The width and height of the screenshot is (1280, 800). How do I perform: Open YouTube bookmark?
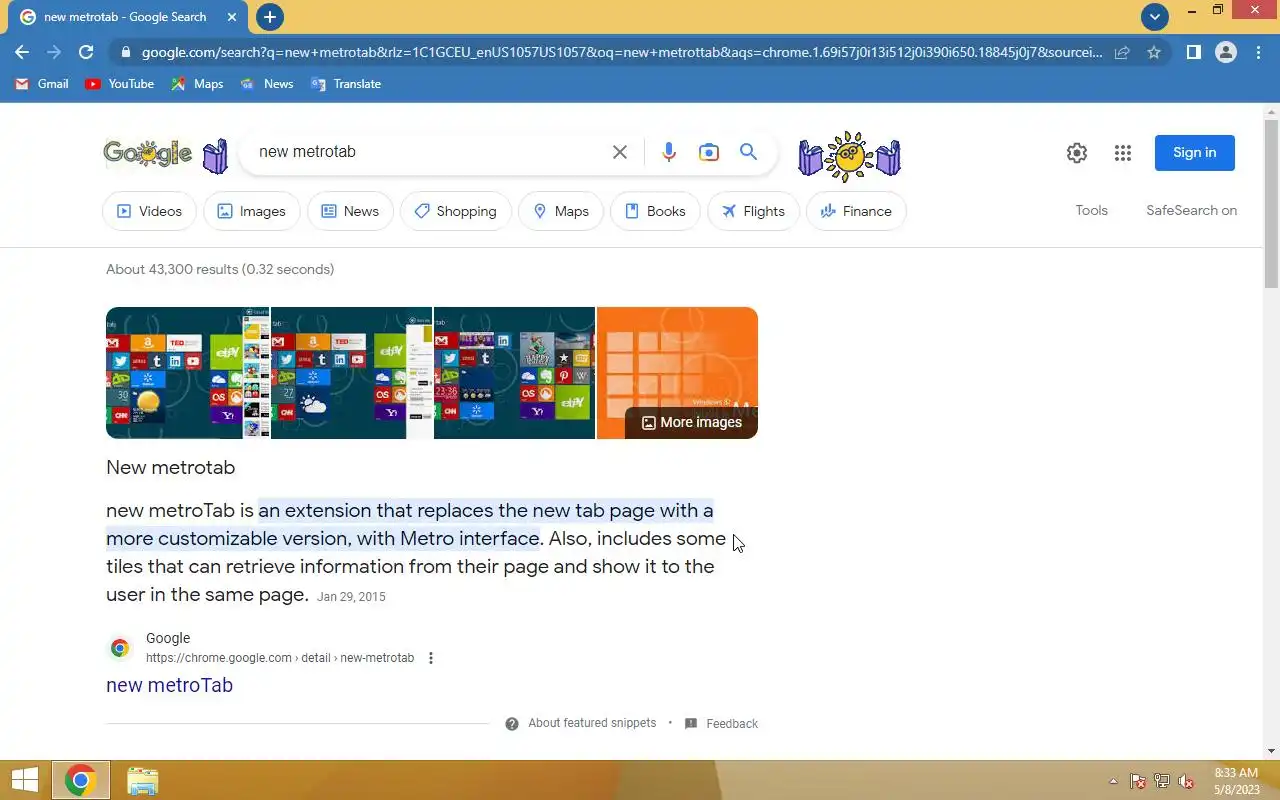point(120,84)
